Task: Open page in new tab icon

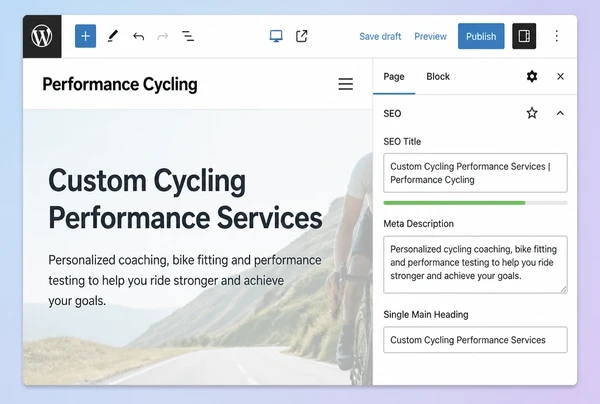Action: pos(302,36)
